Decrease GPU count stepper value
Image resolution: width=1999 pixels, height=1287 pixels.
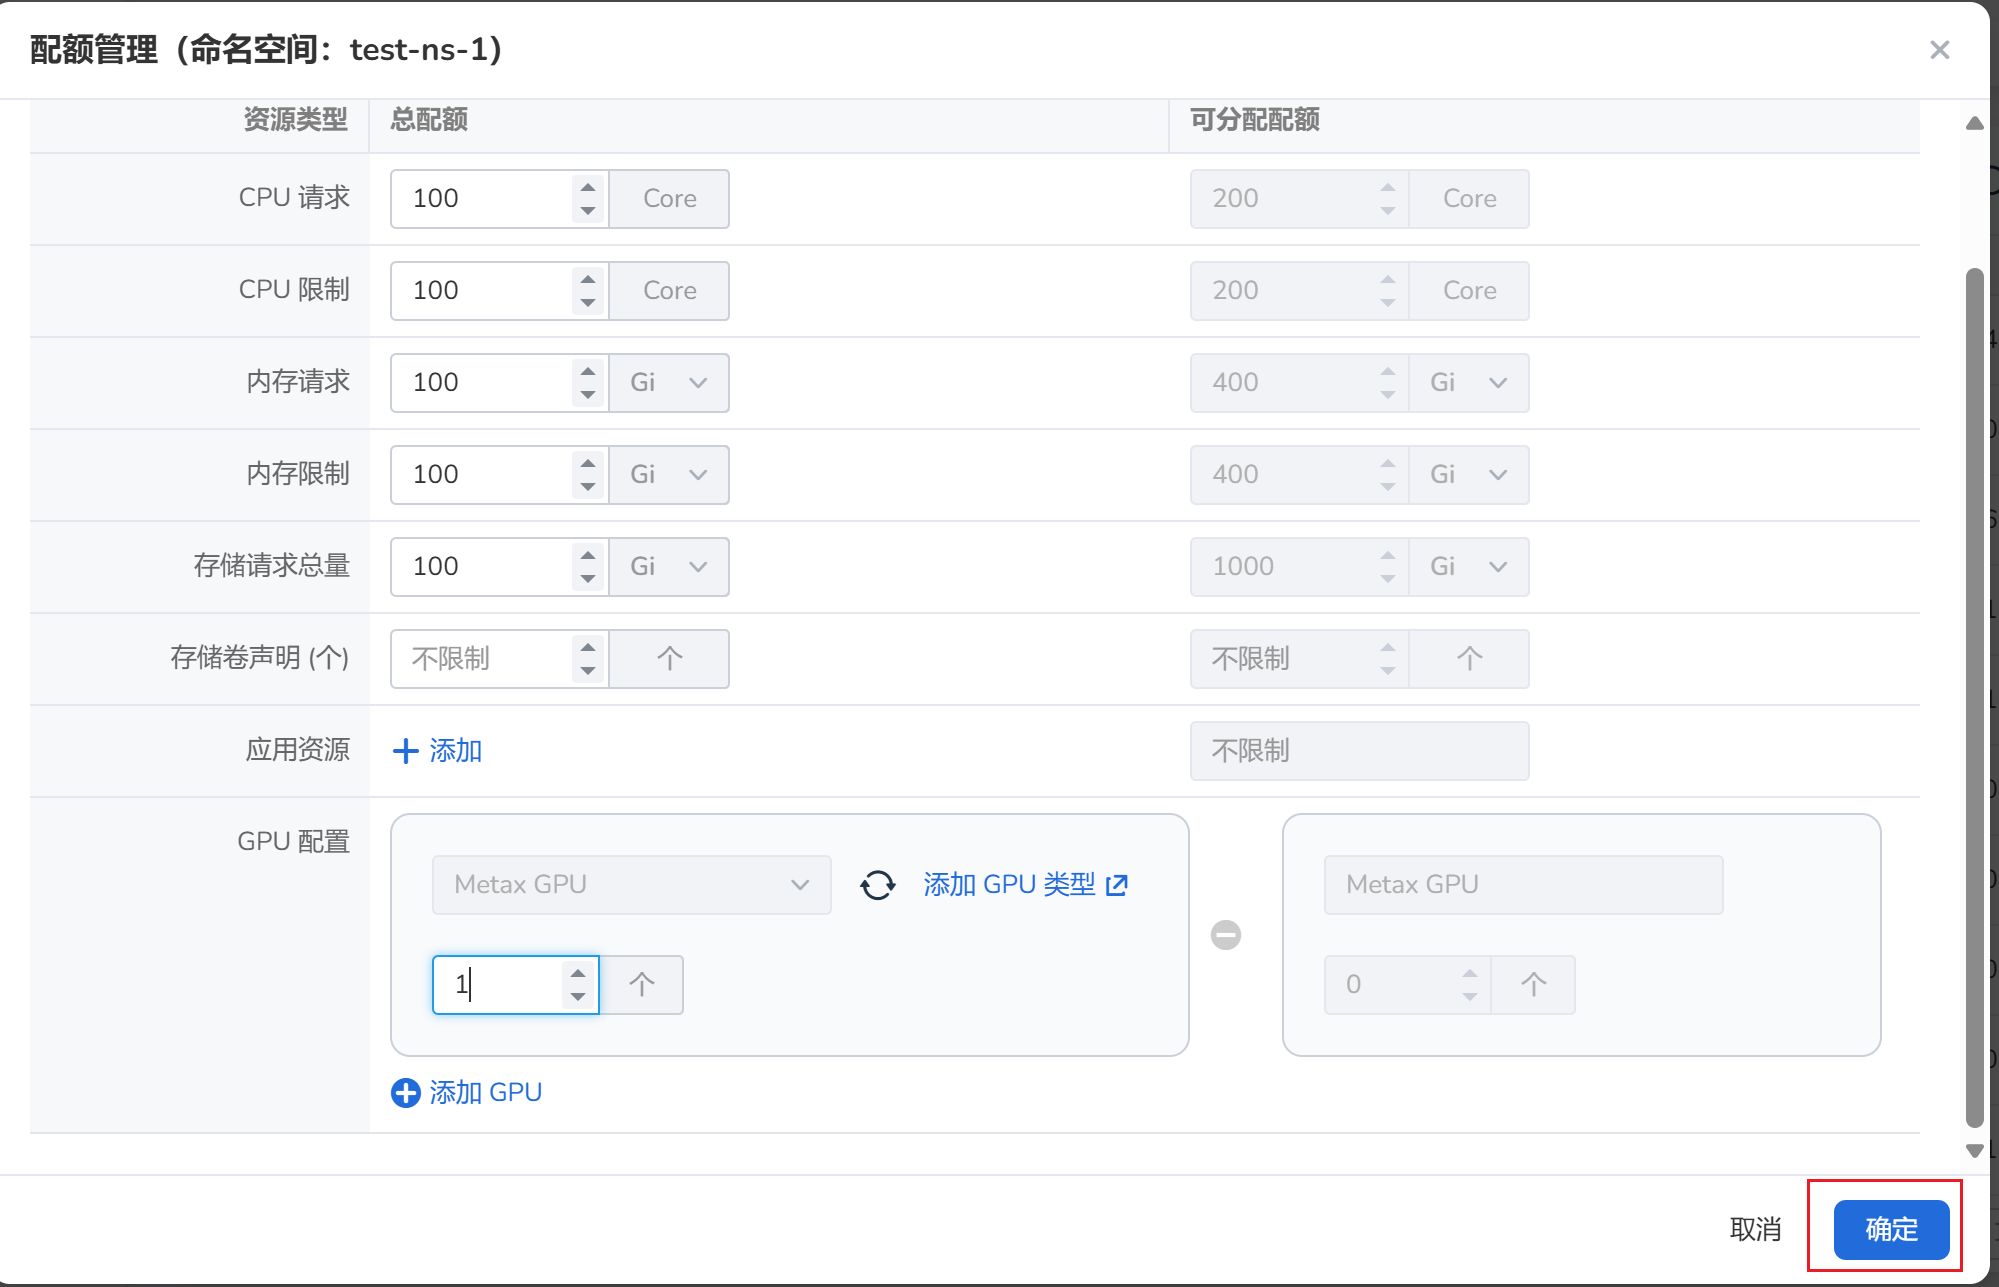(578, 997)
